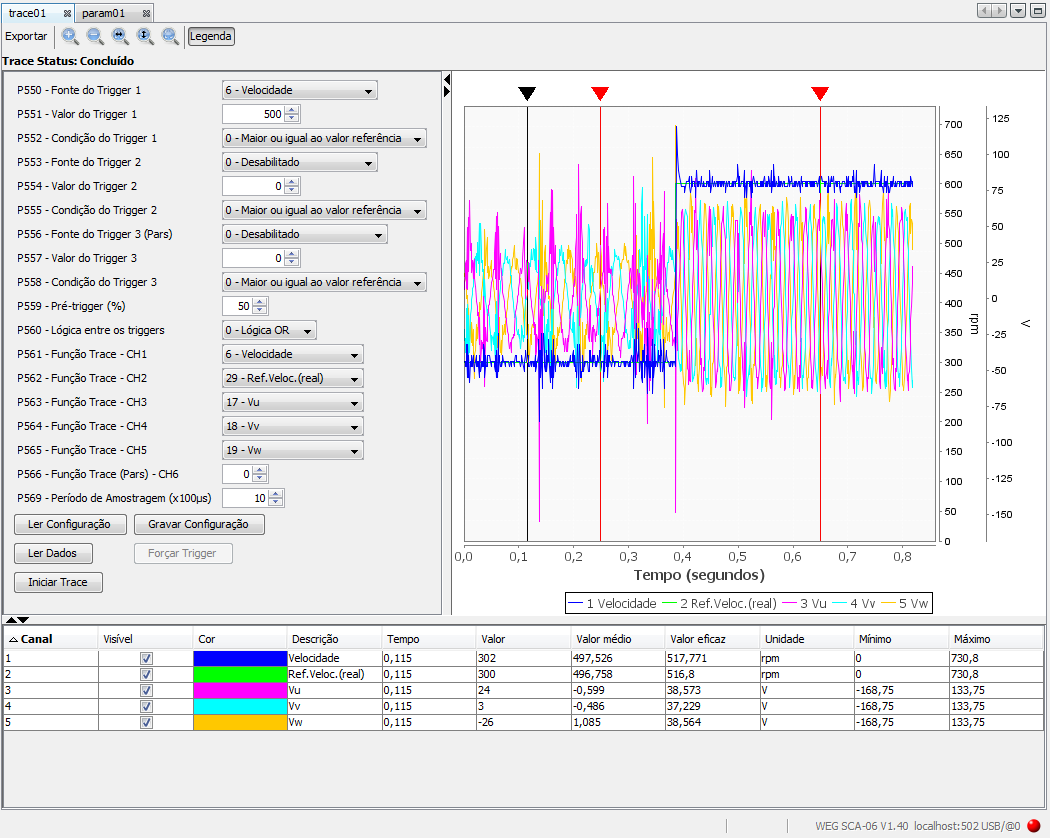The height and width of the screenshot is (838, 1050).
Task: Expand the P560 Lógica entre os triggers dropdown
Action: point(269,331)
